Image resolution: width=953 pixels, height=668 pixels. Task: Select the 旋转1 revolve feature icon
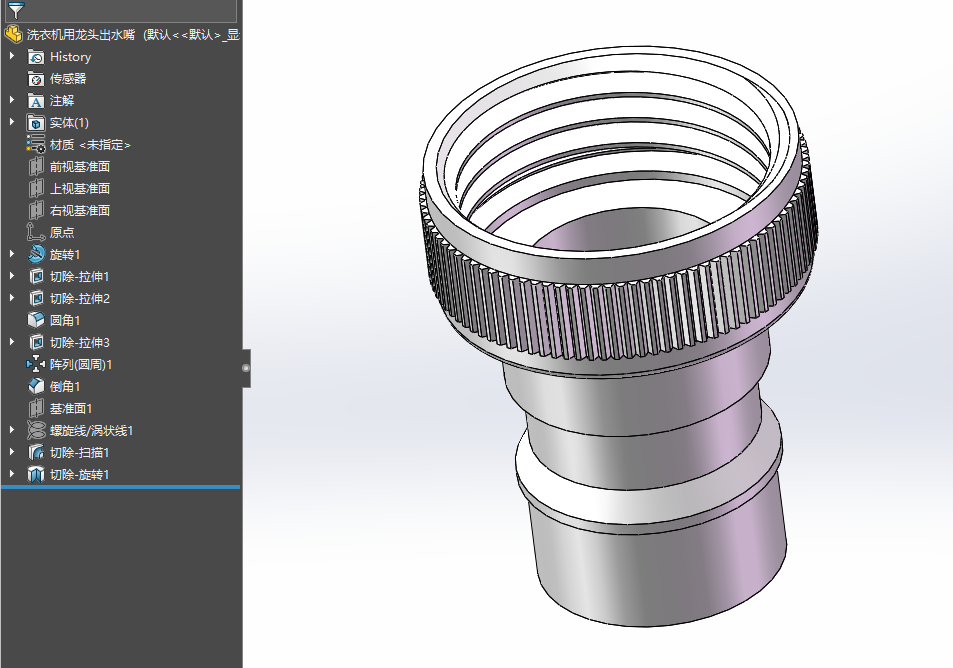point(36,254)
